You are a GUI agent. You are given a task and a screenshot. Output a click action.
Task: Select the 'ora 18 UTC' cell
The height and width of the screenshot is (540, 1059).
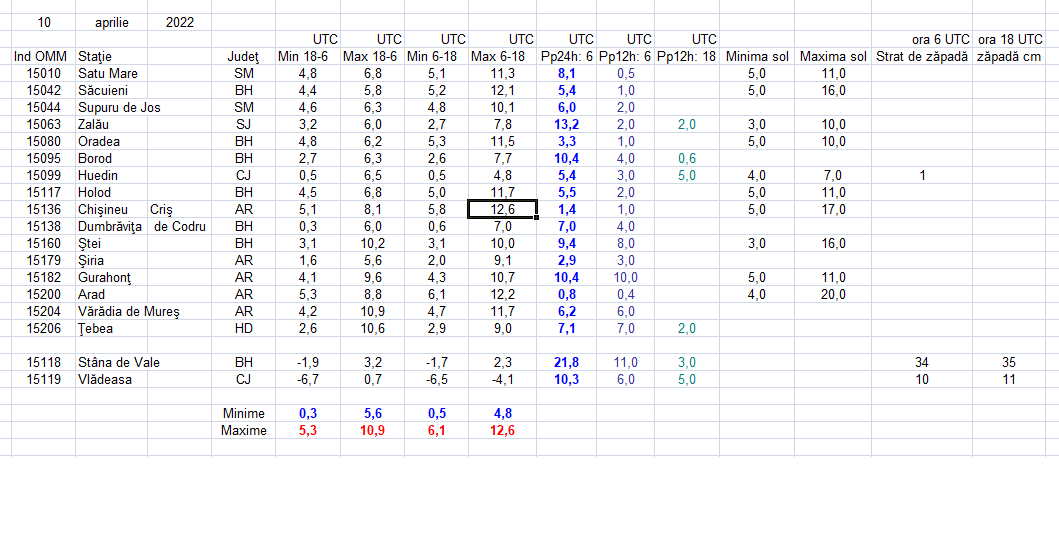tap(1009, 39)
